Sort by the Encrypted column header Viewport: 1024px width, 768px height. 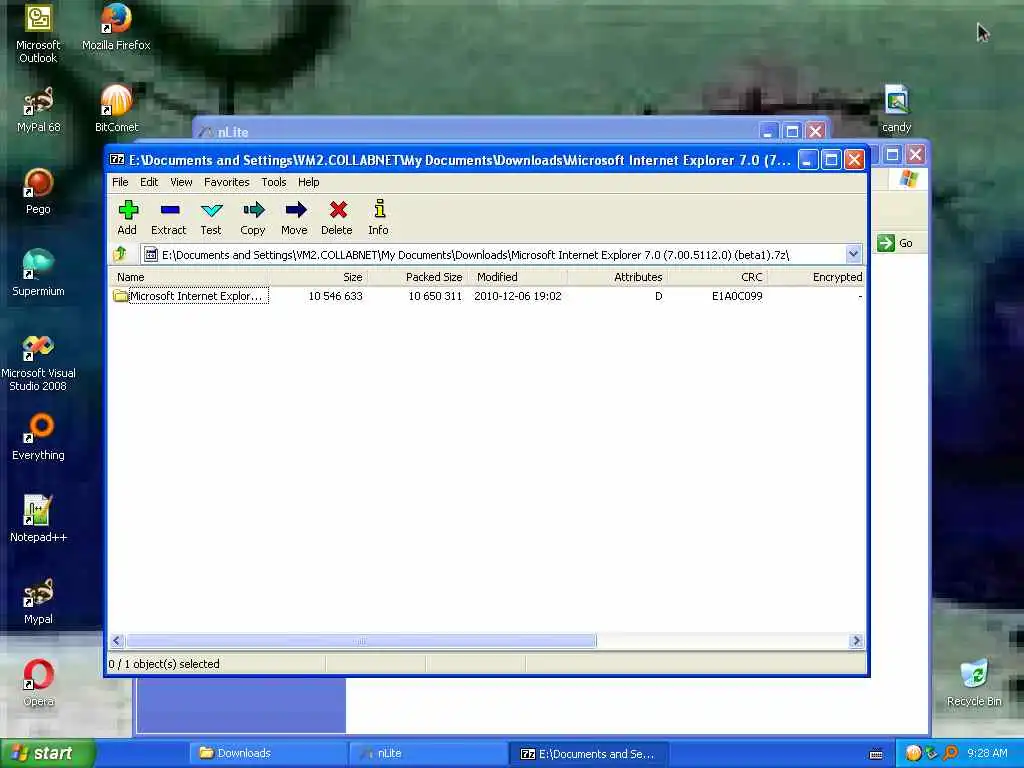816,277
